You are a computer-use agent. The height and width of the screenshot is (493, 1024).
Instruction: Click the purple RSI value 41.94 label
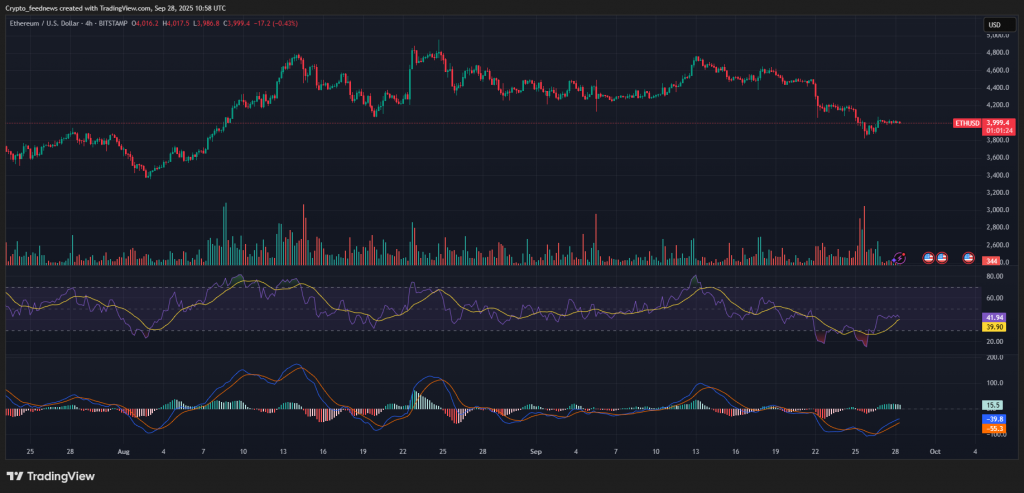click(x=994, y=316)
